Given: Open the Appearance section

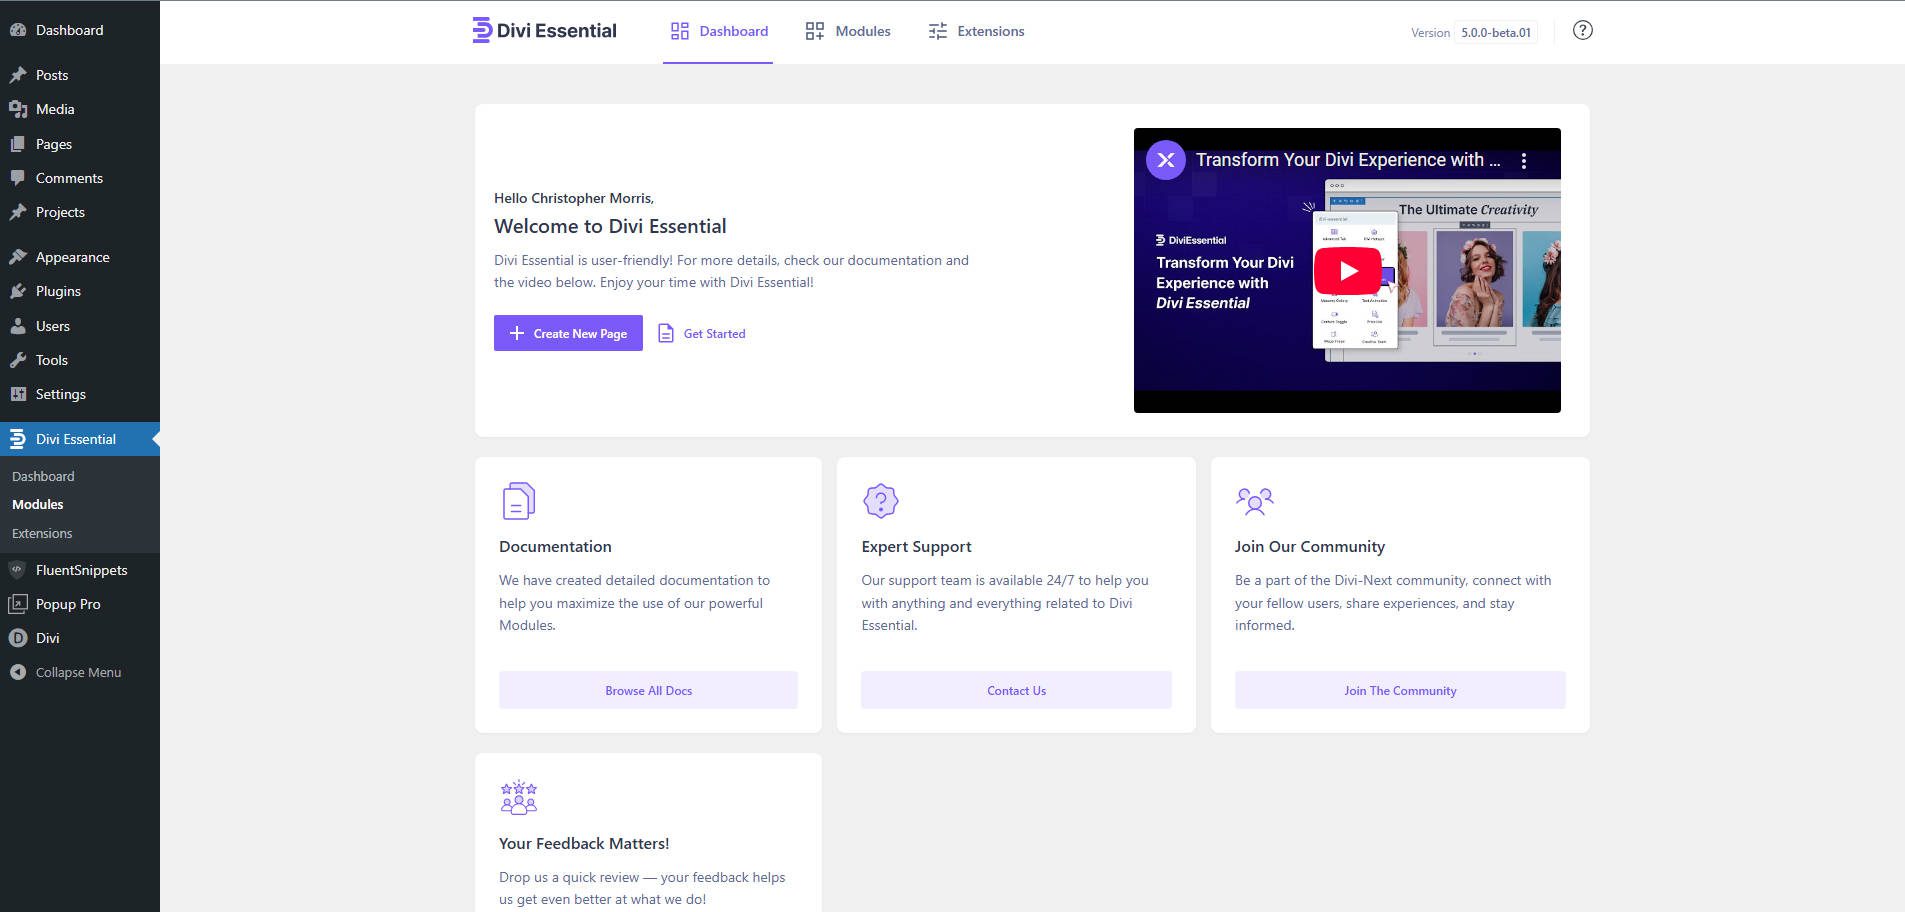Looking at the screenshot, I should tap(72, 257).
